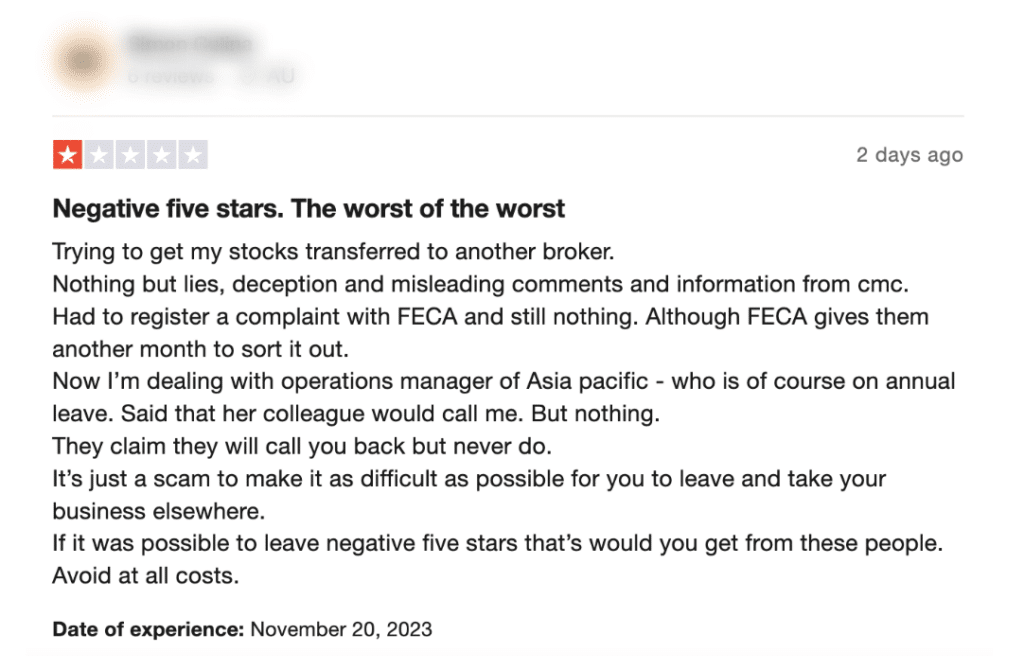Open the blurred reviewer name link
Image resolution: width=1024 pixels, height=670 pixels.
(x=190, y=44)
